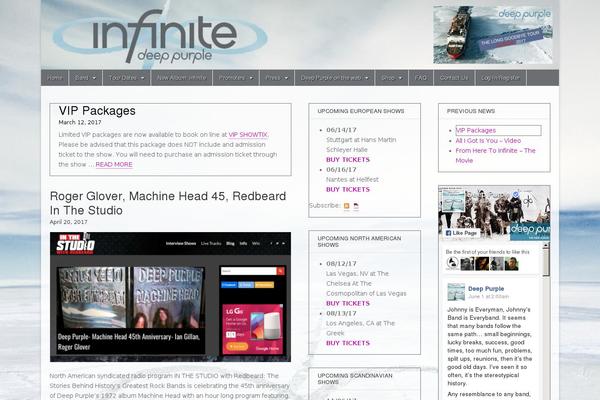The width and height of the screenshot is (600, 400).
Task: Open Contact Us in the navigation bar
Action: click(x=454, y=78)
